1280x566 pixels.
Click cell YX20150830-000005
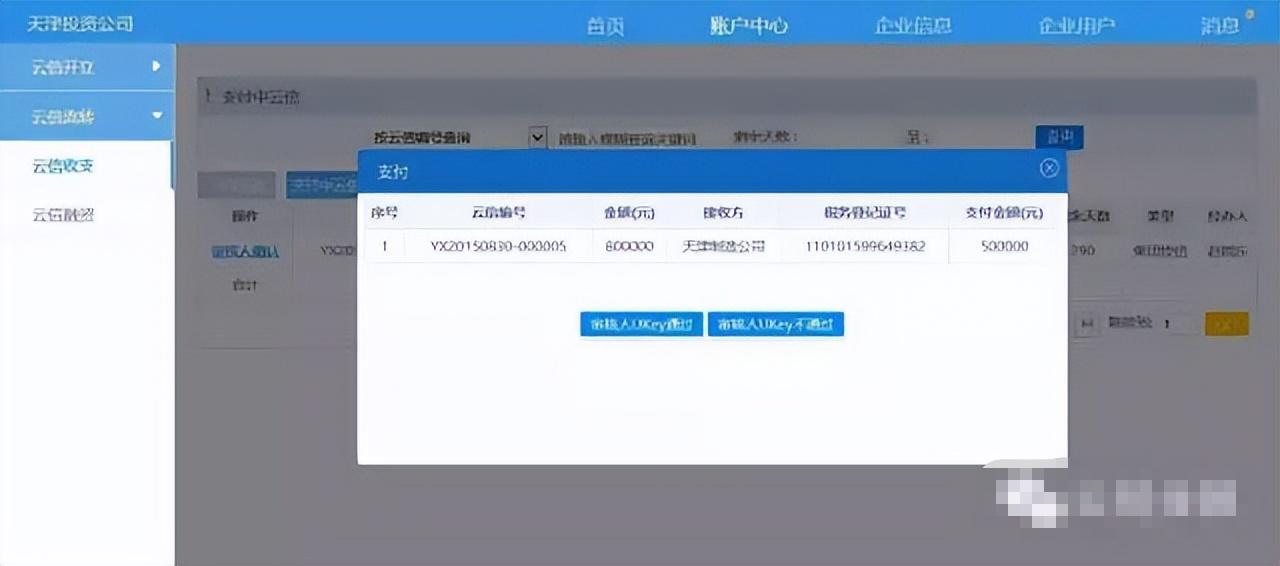tap(499, 246)
